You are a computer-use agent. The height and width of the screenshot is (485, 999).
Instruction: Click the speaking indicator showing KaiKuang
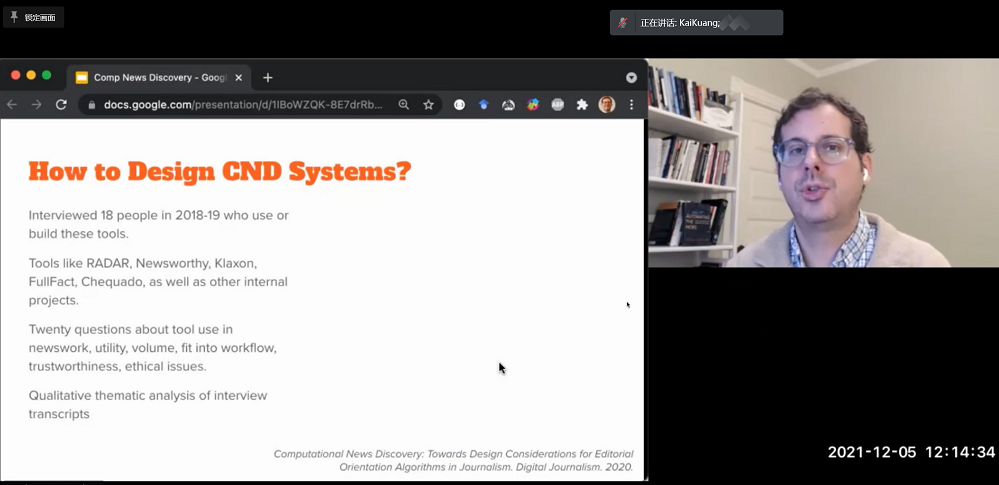tap(696, 22)
